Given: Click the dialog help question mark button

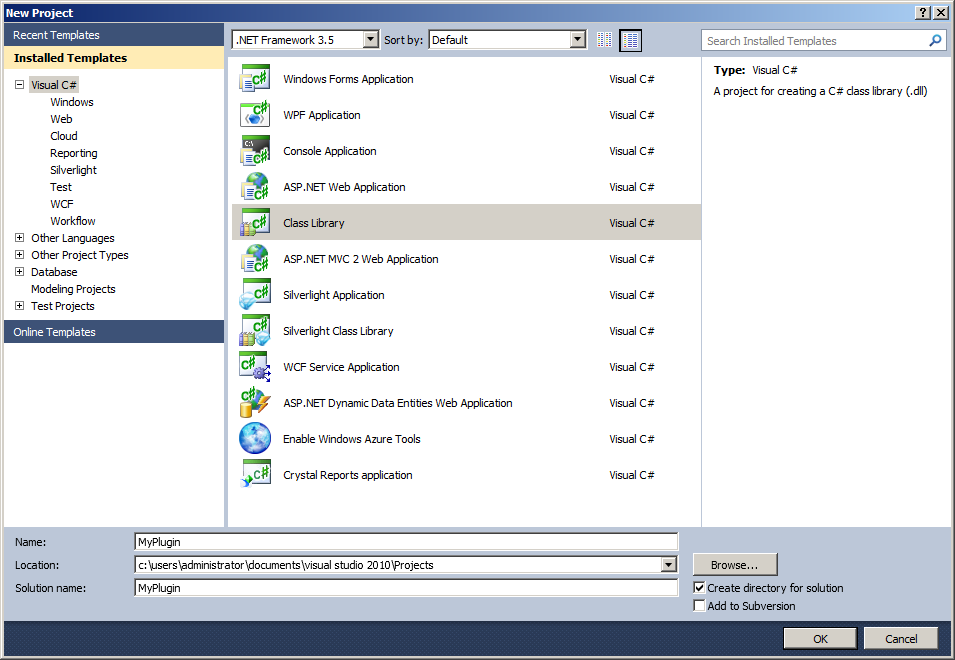Looking at the screenshot, I should click(x=923, y=13).
